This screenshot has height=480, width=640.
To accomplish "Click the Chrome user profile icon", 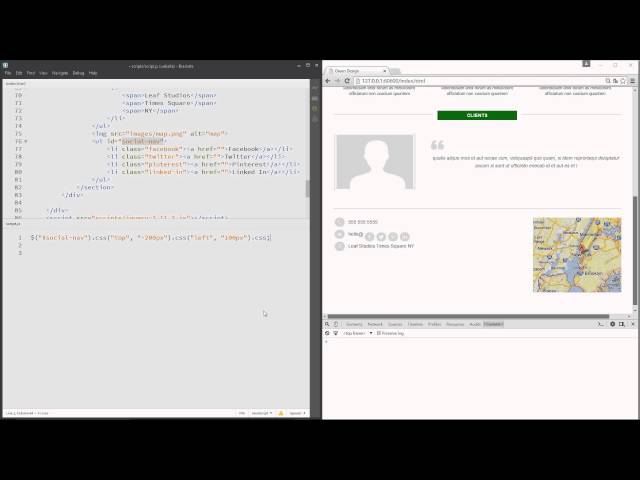I will (586, 64).
